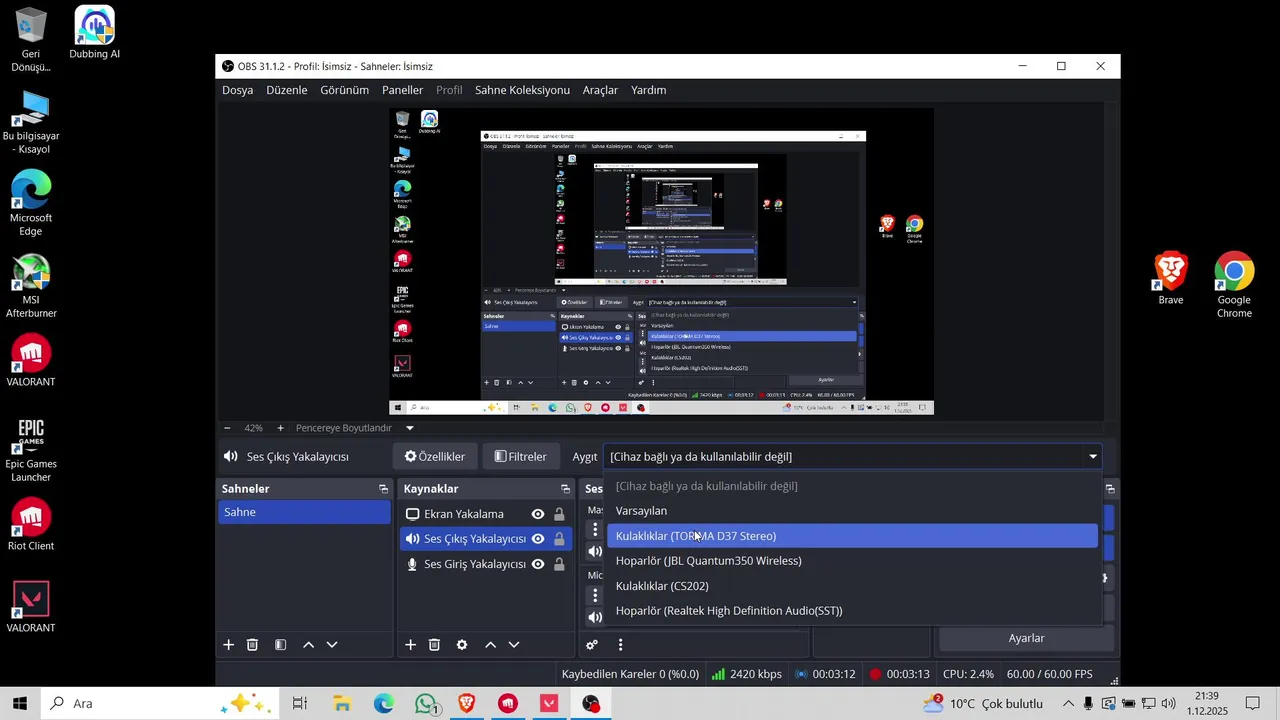Viewport: 1280px width, 720px height.
Task: Zoom out preview with minus button
Action: pos(227,428)
